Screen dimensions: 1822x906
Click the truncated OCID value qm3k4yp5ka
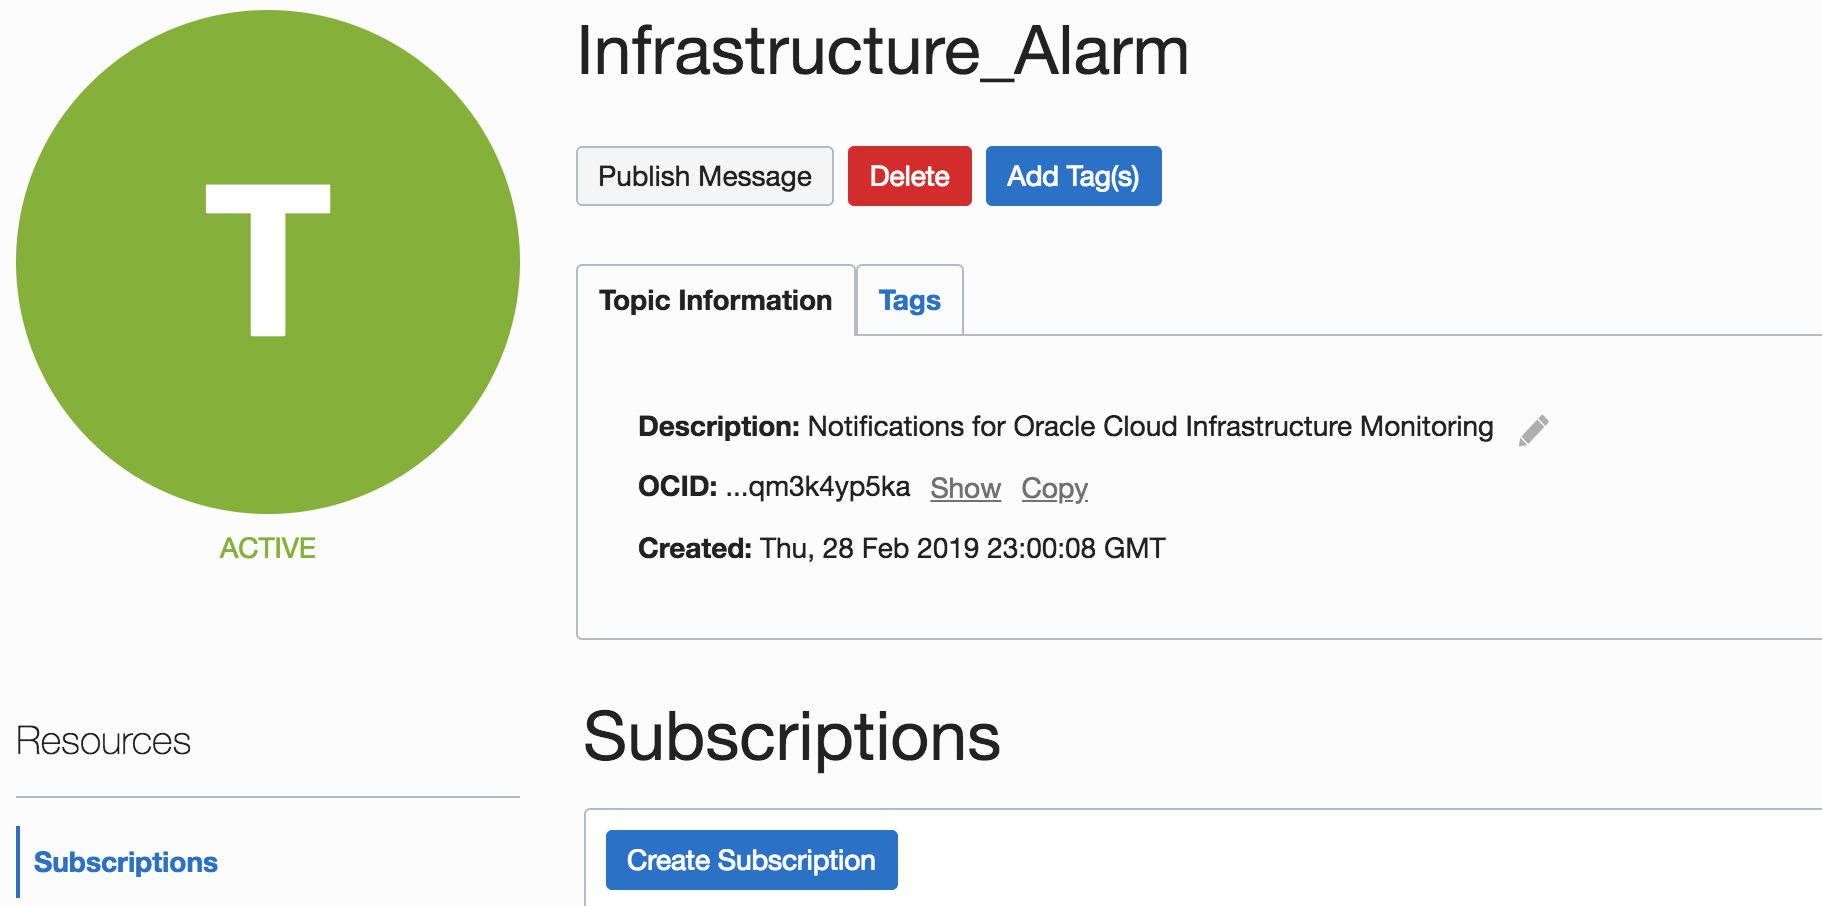(818, 487)
